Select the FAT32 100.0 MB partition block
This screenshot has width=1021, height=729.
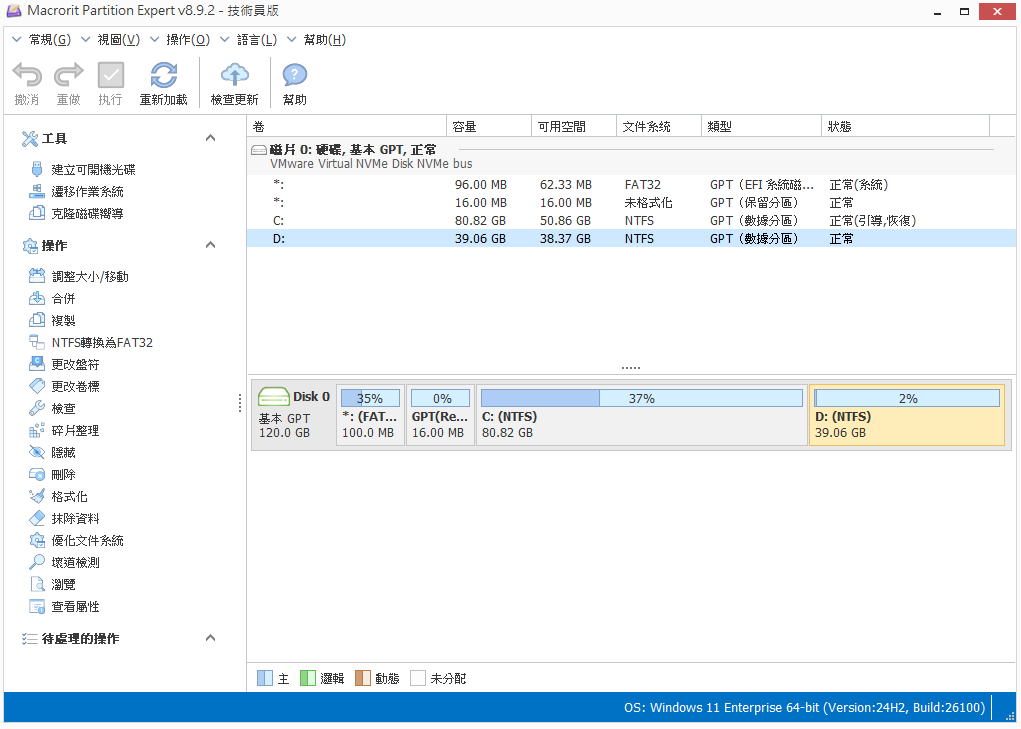(370, 415)
